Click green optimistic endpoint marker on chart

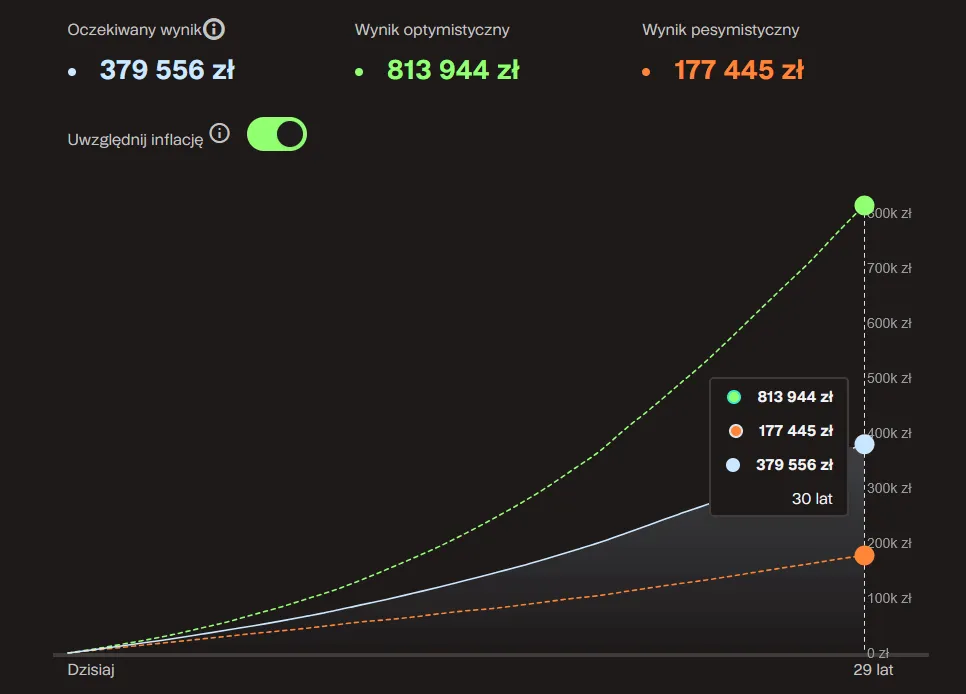pyautogui.click(x=864, y=206)
